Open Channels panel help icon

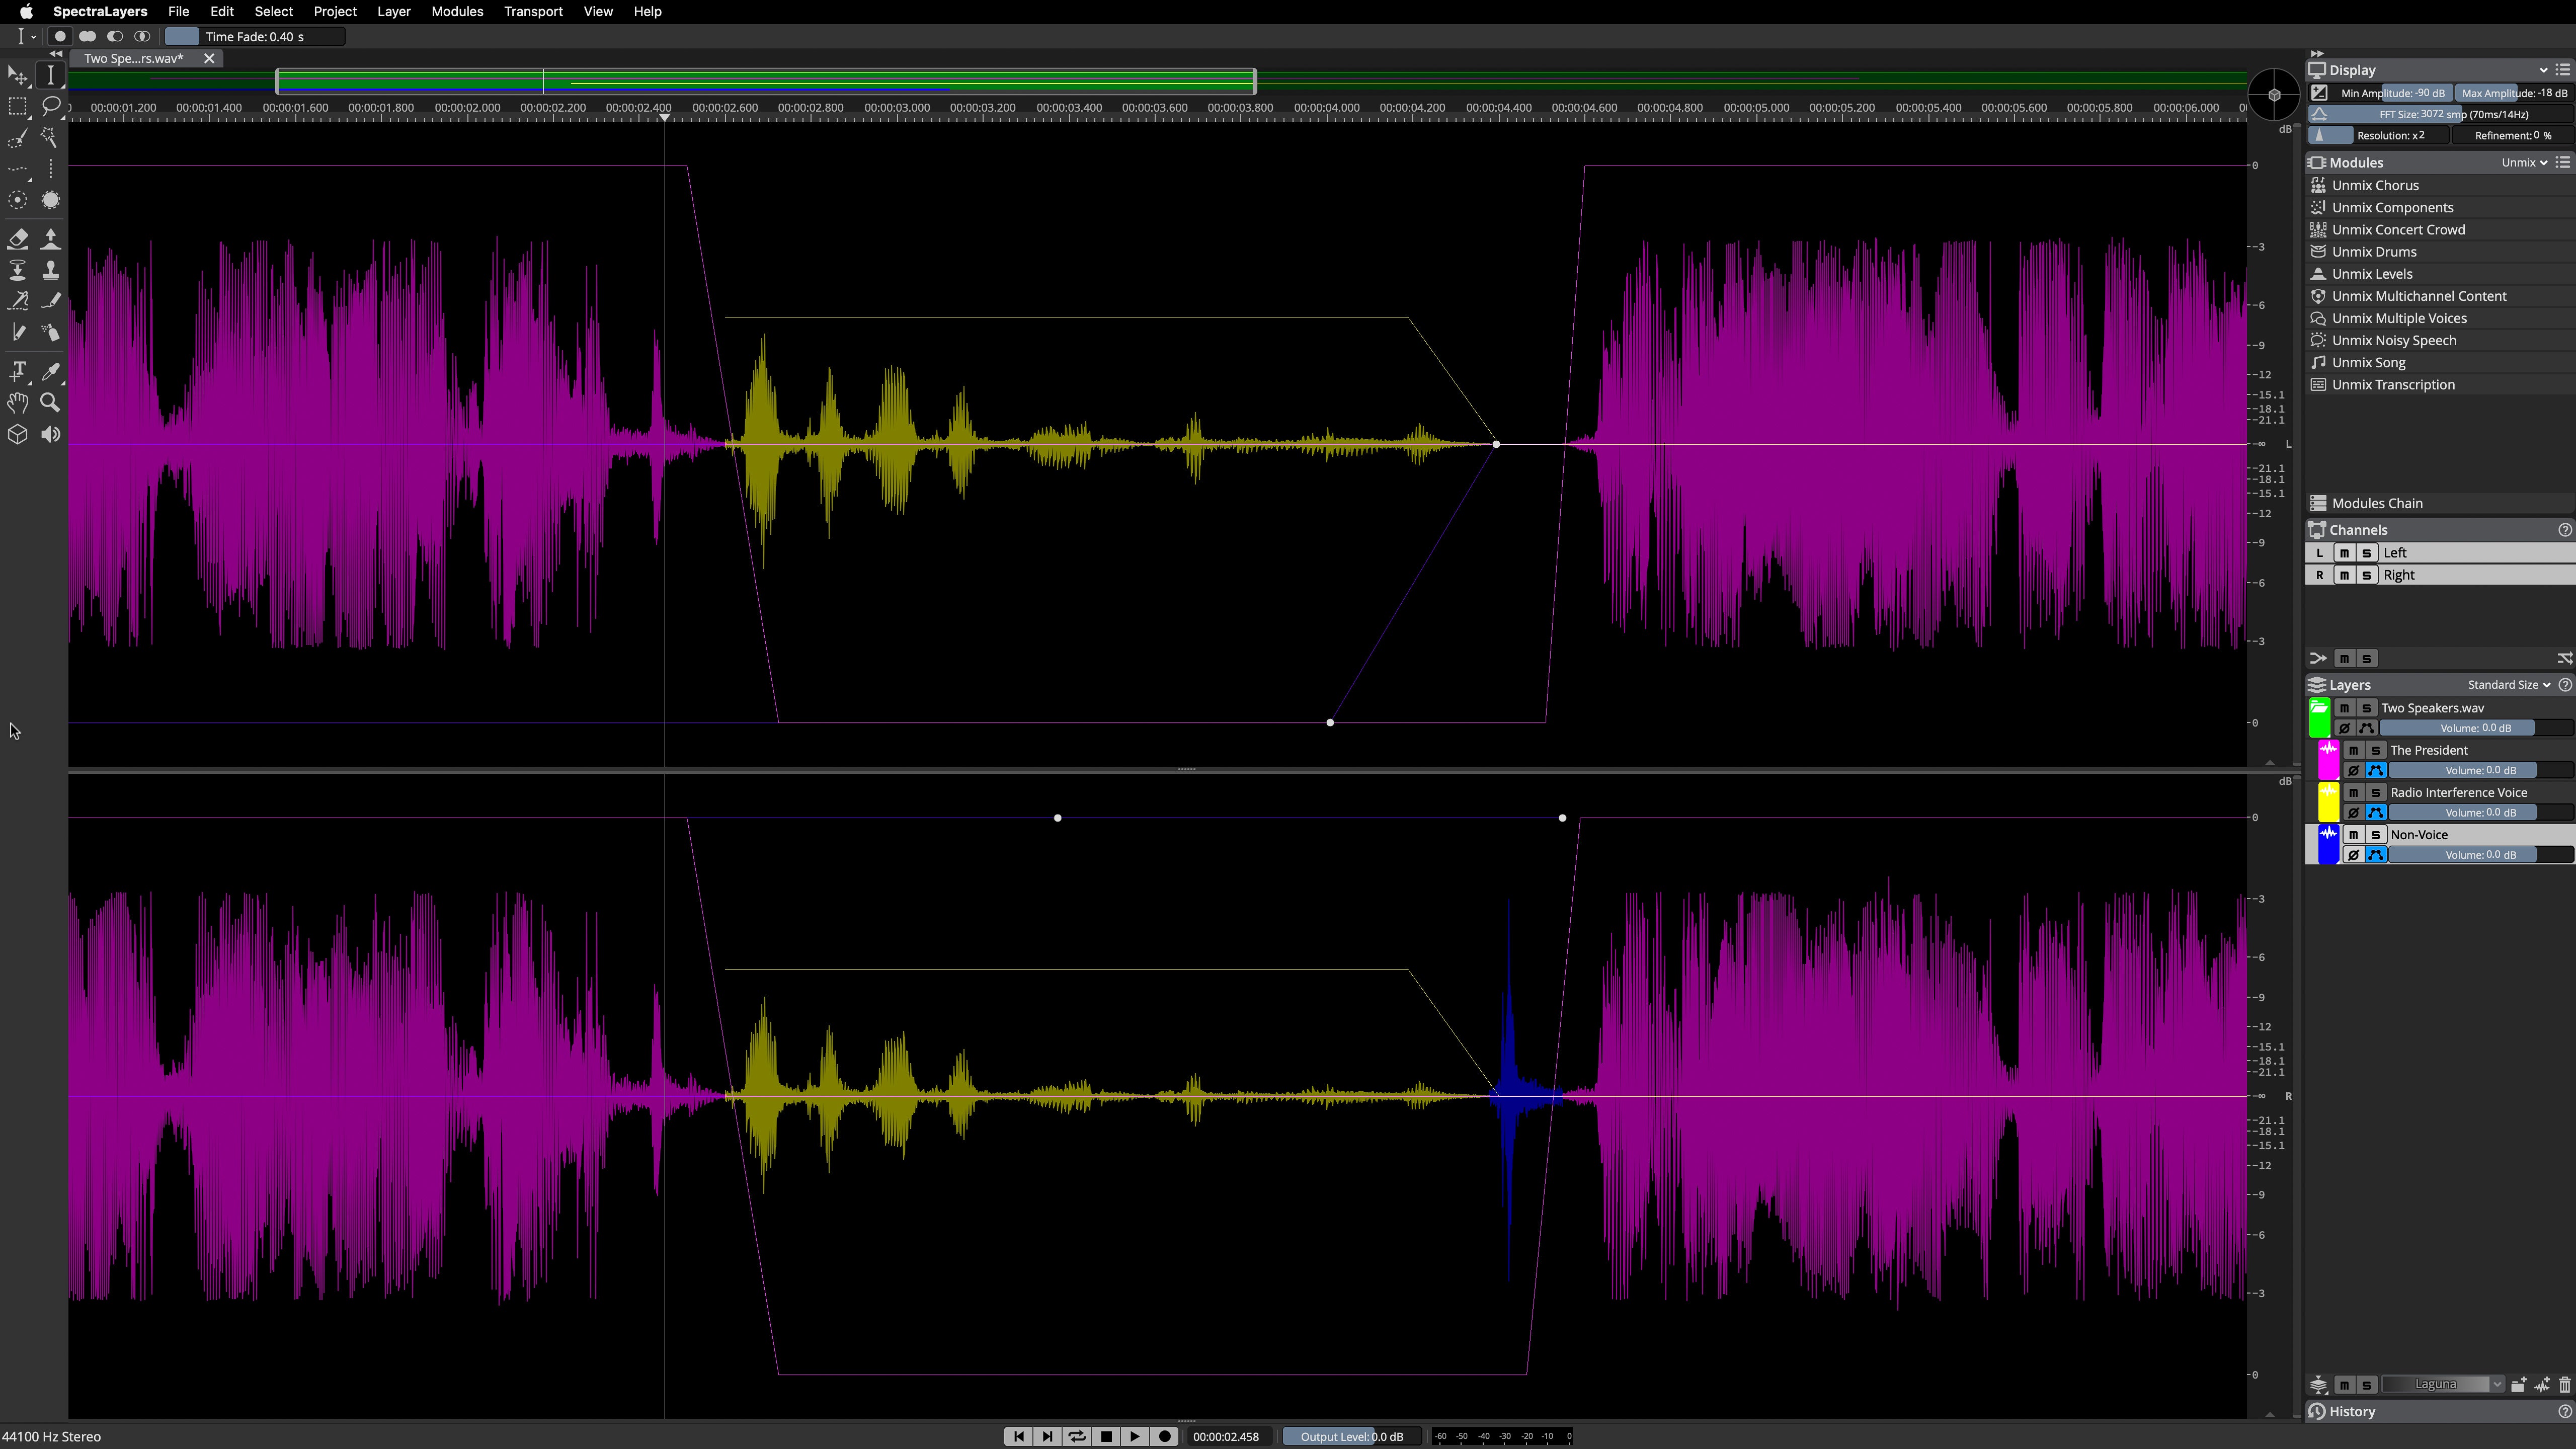[x=2564, y=530]
